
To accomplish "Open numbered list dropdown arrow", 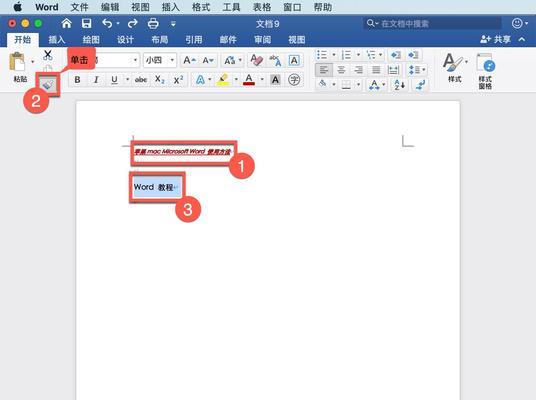I will click(x=358, y=55).
